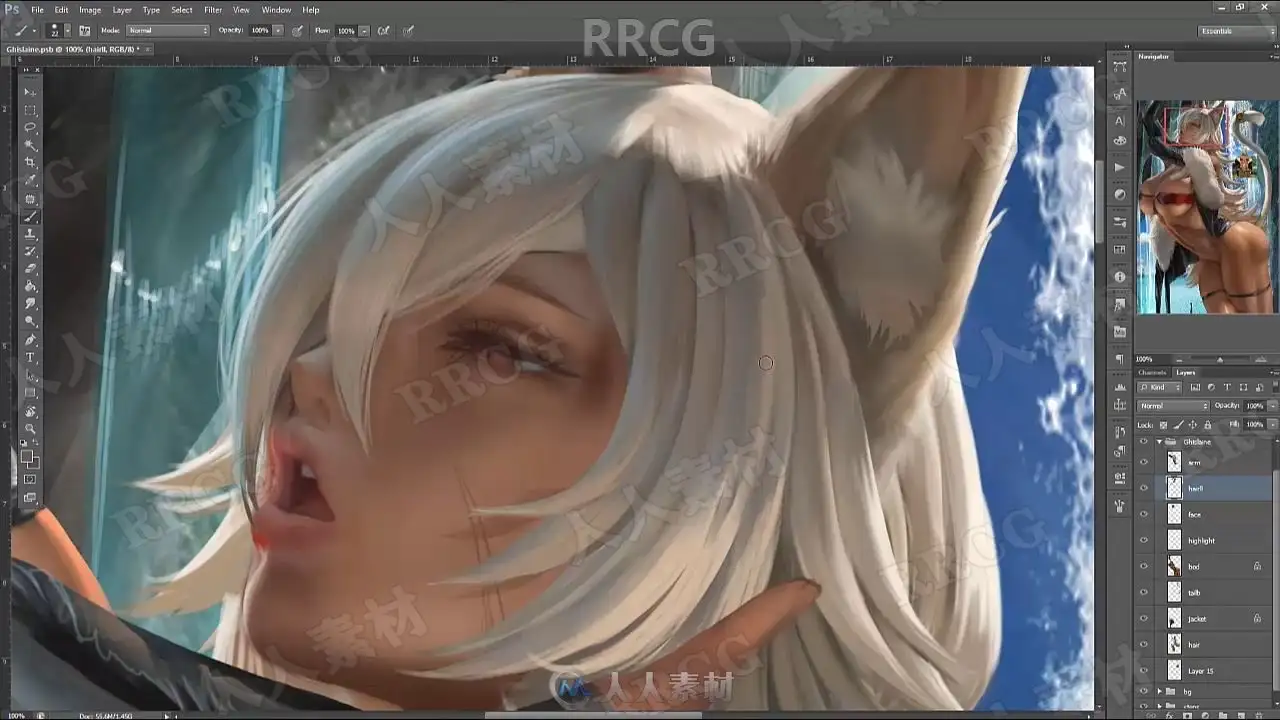The width and height of the screenshot is (1280, 720).
Task: Open the Actions panel icon in the side strip
Action: click(1119, 167)
